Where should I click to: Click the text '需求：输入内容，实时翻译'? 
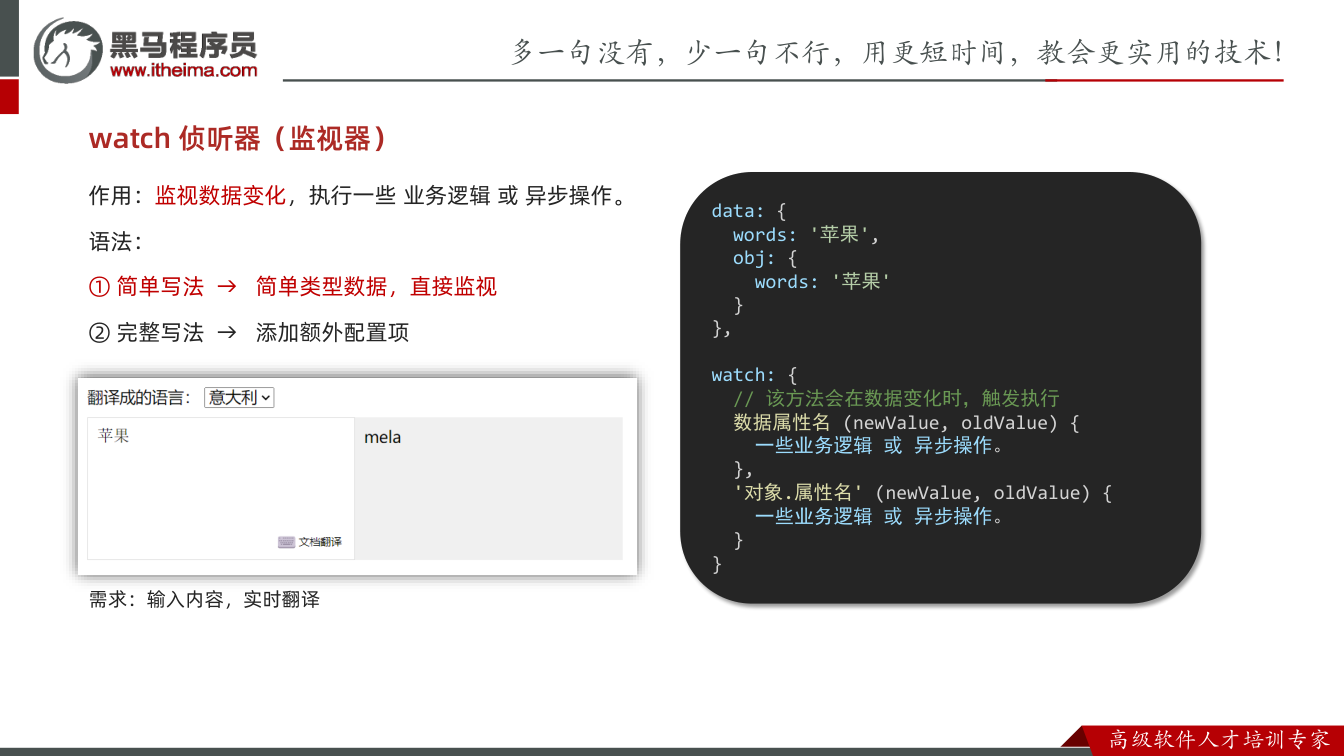click(x=205, y=600)
